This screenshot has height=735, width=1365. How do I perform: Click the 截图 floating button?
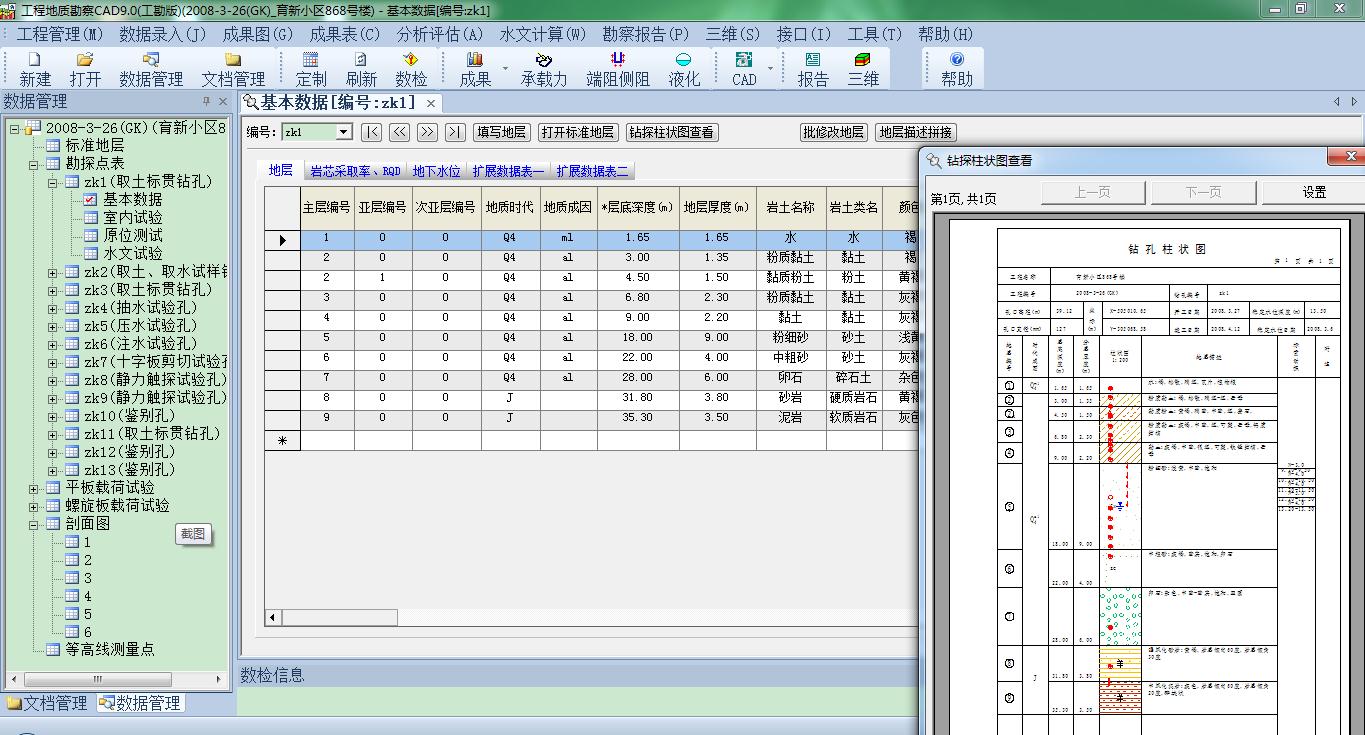tap(193, 534)
